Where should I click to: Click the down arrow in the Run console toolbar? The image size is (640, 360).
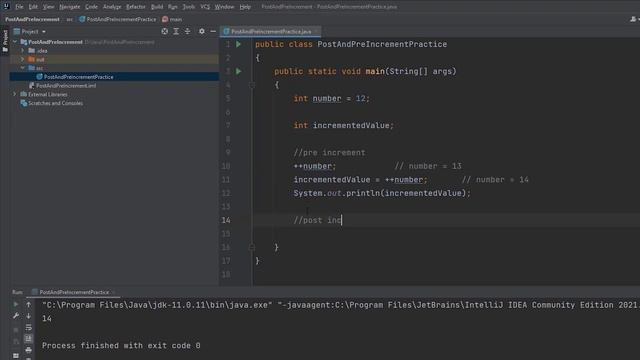29,316
